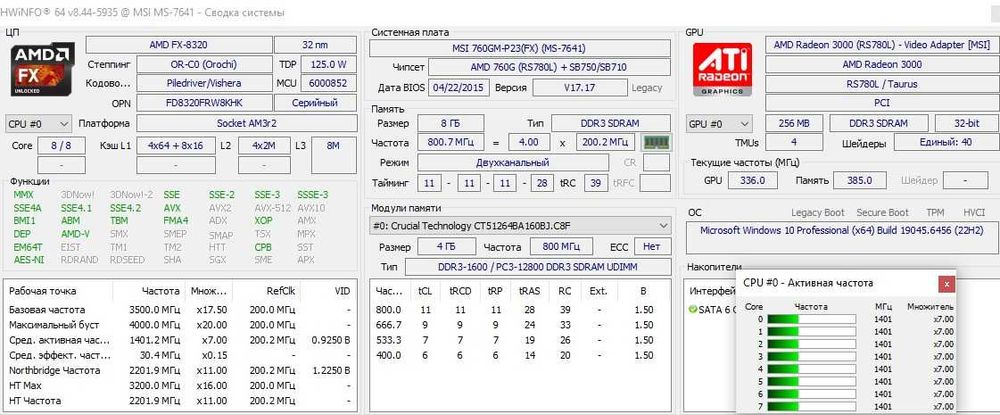Expand the Crucial memory module dropdown
This screenshot has height=415, width=1000.
[520, 225]
